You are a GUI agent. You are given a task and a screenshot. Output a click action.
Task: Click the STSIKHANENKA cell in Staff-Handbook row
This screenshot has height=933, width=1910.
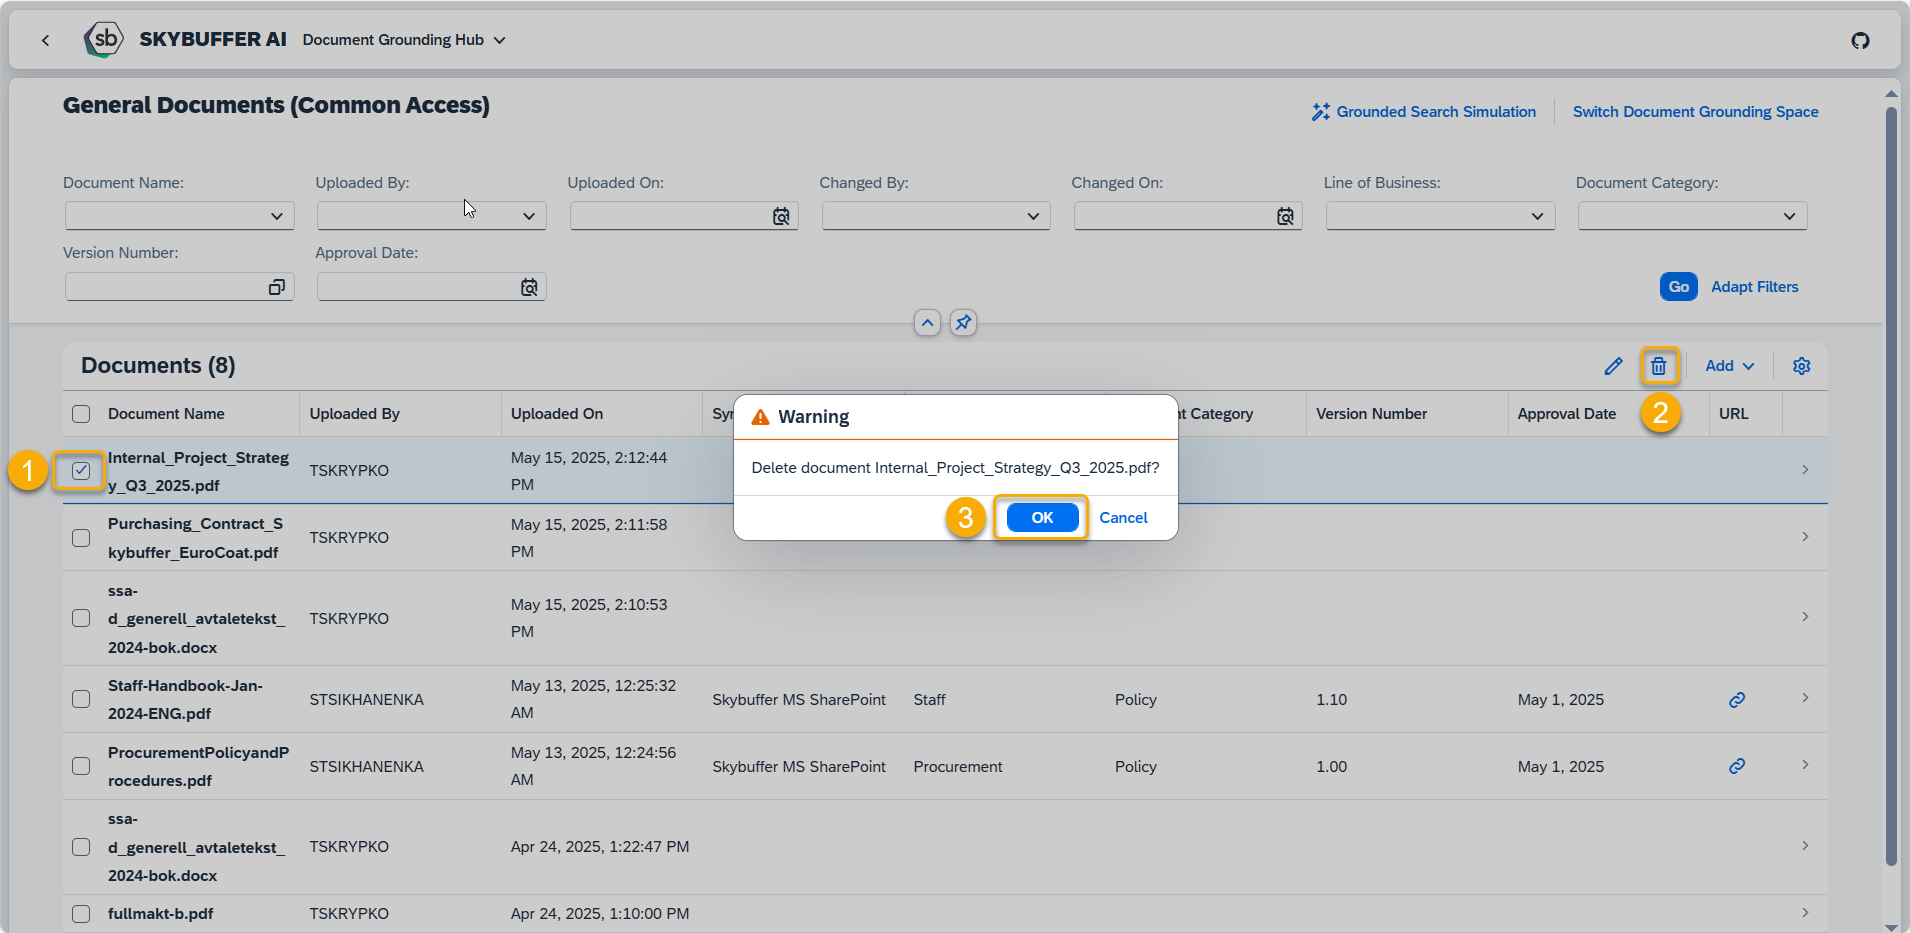366,700
